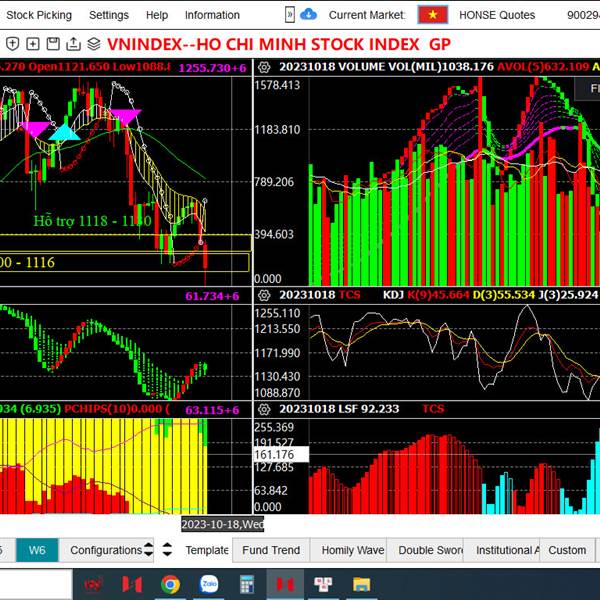Image resolution: width=600 pixels, height=600 pixels.
Task: Click the stepper arrows beside Template
Action: tap(167, 549)
